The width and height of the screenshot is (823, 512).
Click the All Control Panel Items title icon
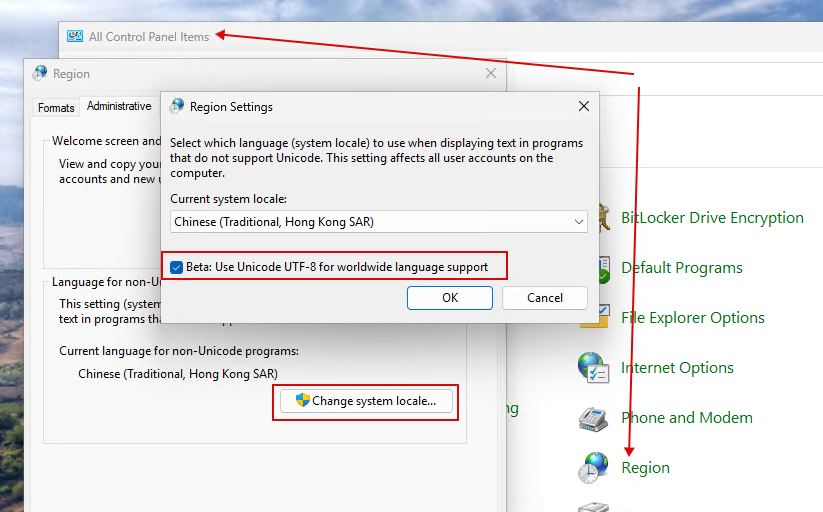tap(75, 37)
